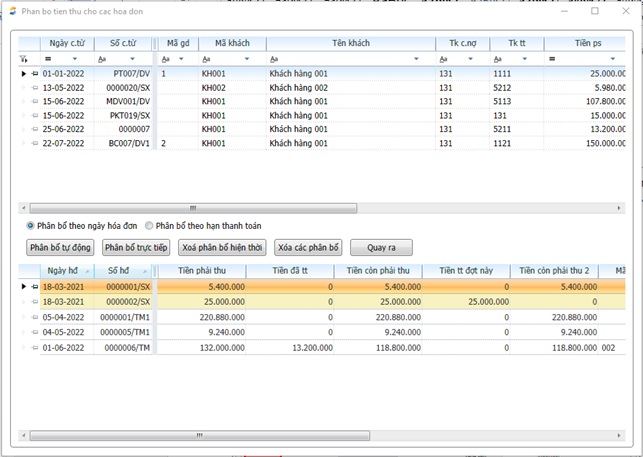Click the filter row funnel icon

pyautogui.click(x=25, y=59)
